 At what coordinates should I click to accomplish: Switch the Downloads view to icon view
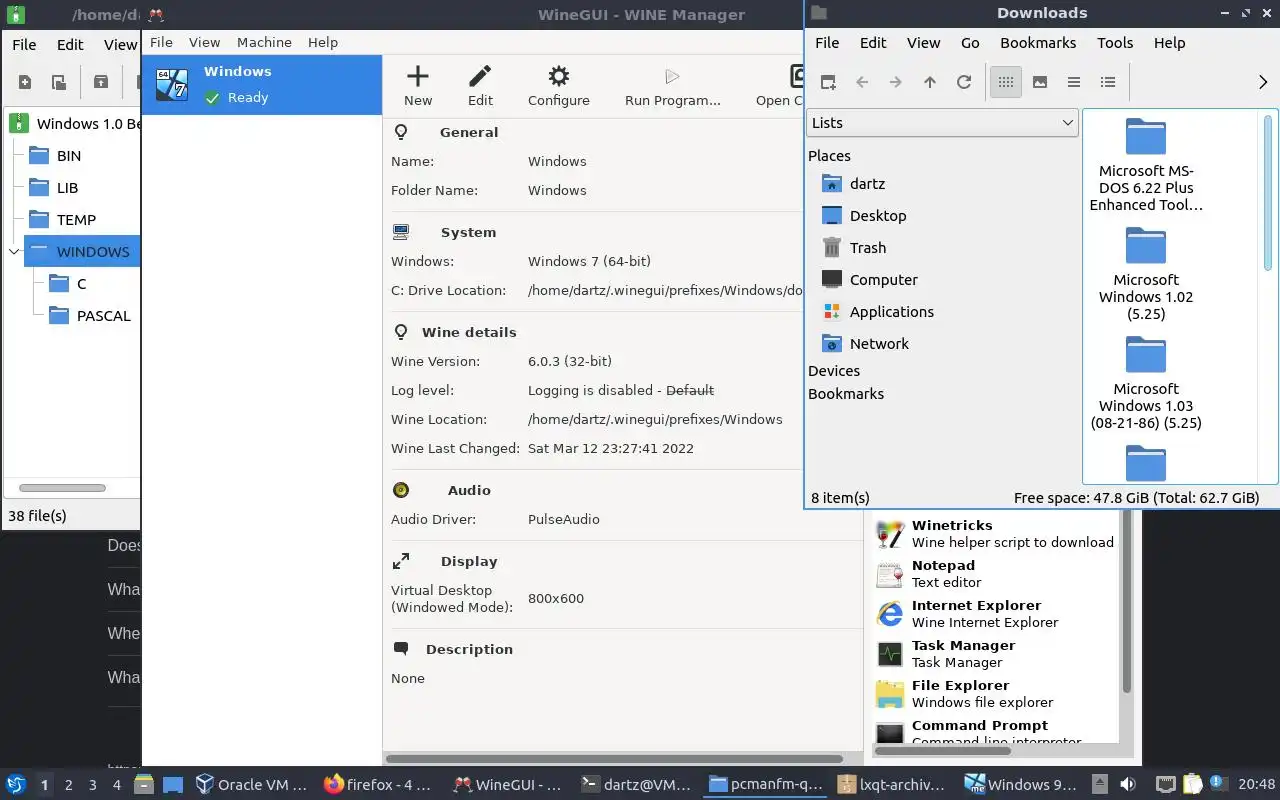tap(1006, 82)
